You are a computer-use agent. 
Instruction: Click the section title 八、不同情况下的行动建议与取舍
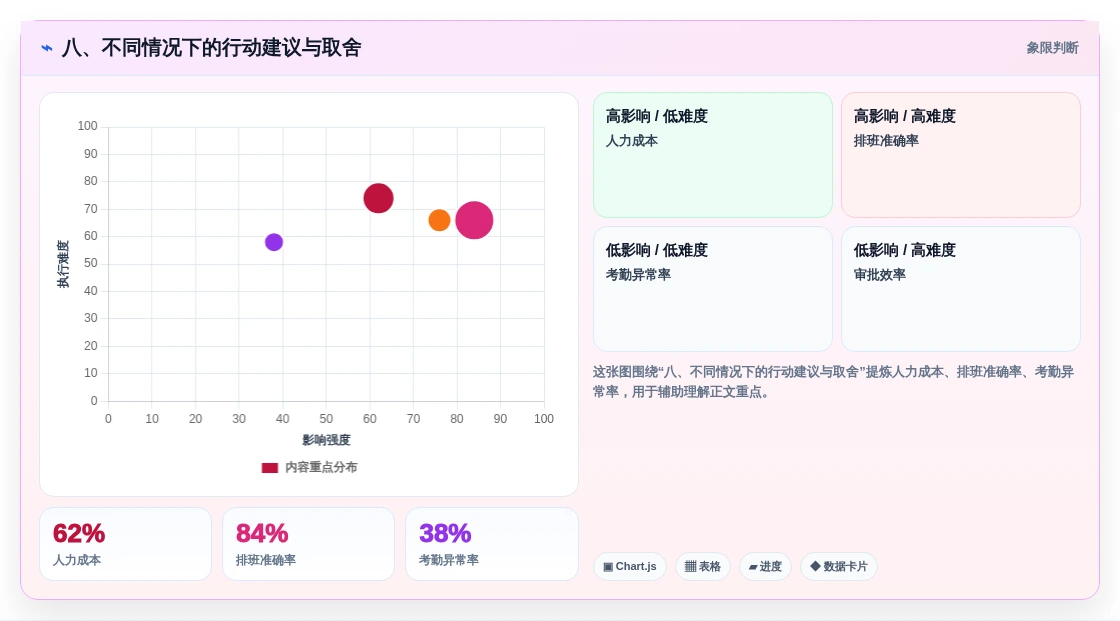(211, 48)
